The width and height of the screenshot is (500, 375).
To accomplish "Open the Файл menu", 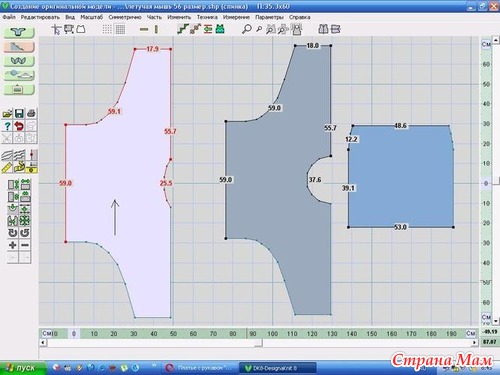I will (9, 17).
